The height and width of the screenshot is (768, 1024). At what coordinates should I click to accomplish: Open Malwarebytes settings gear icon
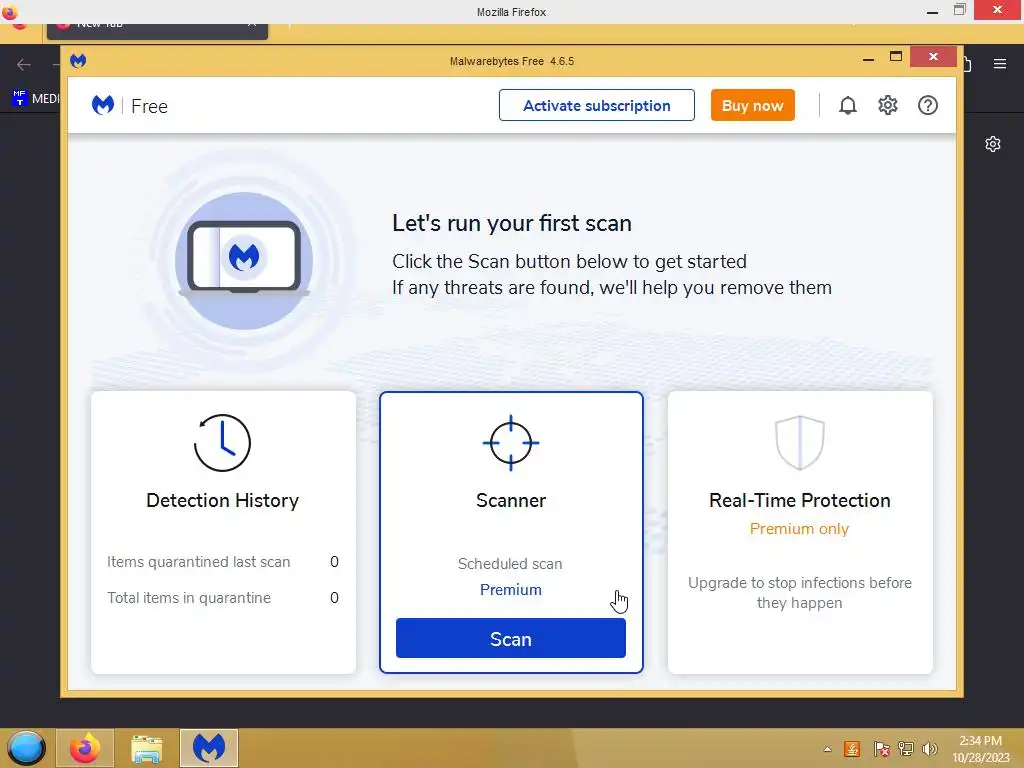coord(888,105)
